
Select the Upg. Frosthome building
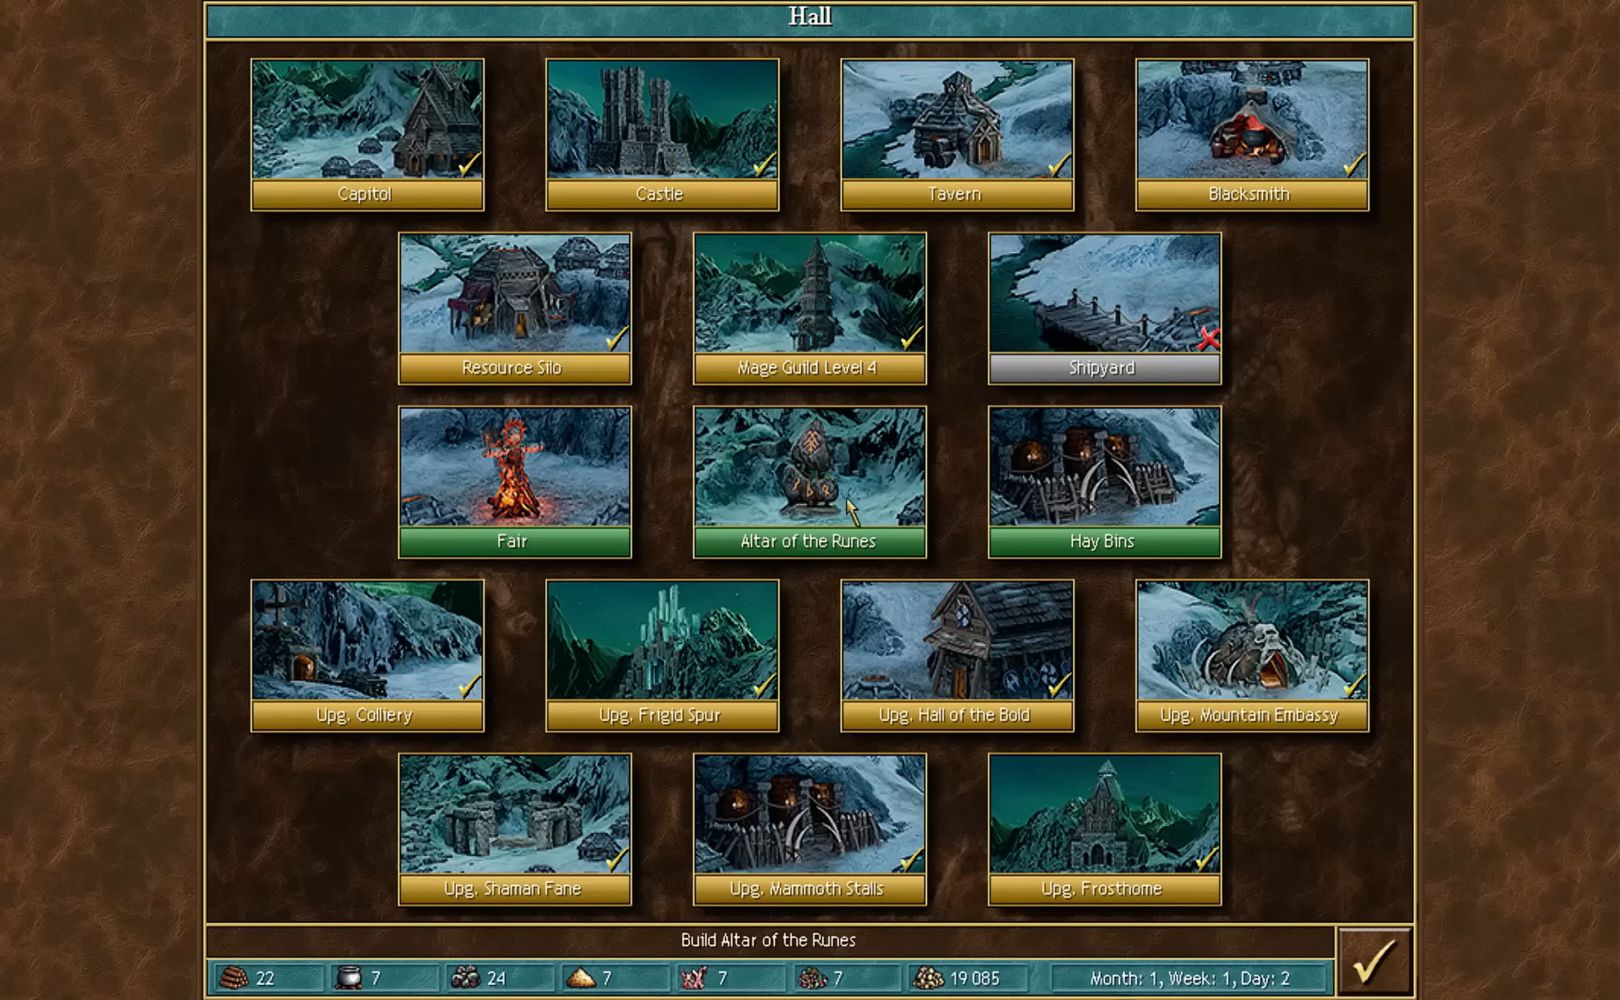click(1105, 829)
